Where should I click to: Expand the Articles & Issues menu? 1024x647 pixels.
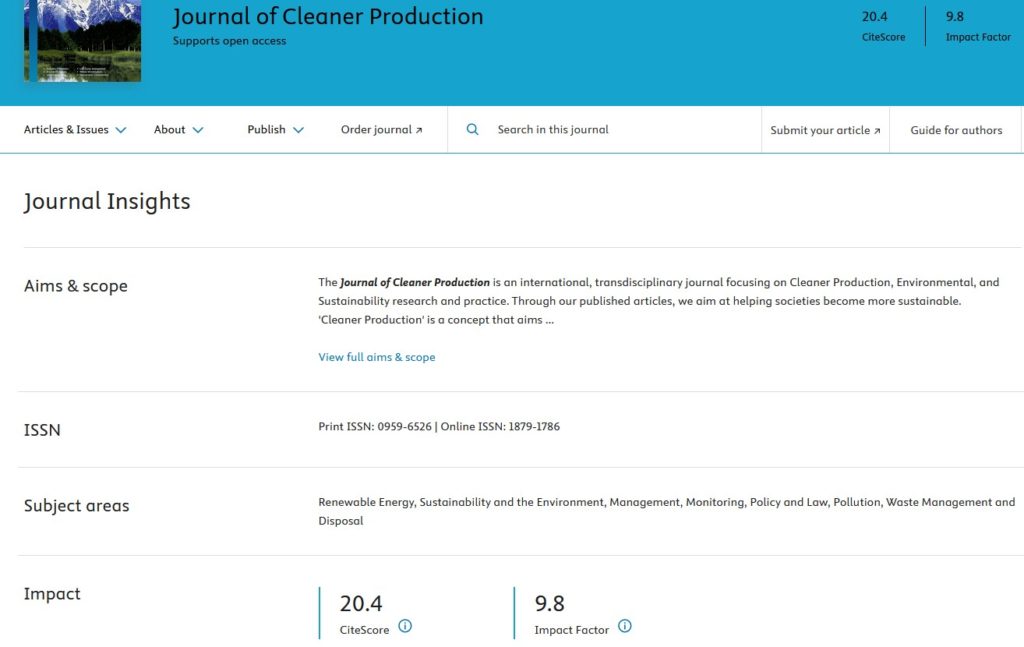click(75, 129)
